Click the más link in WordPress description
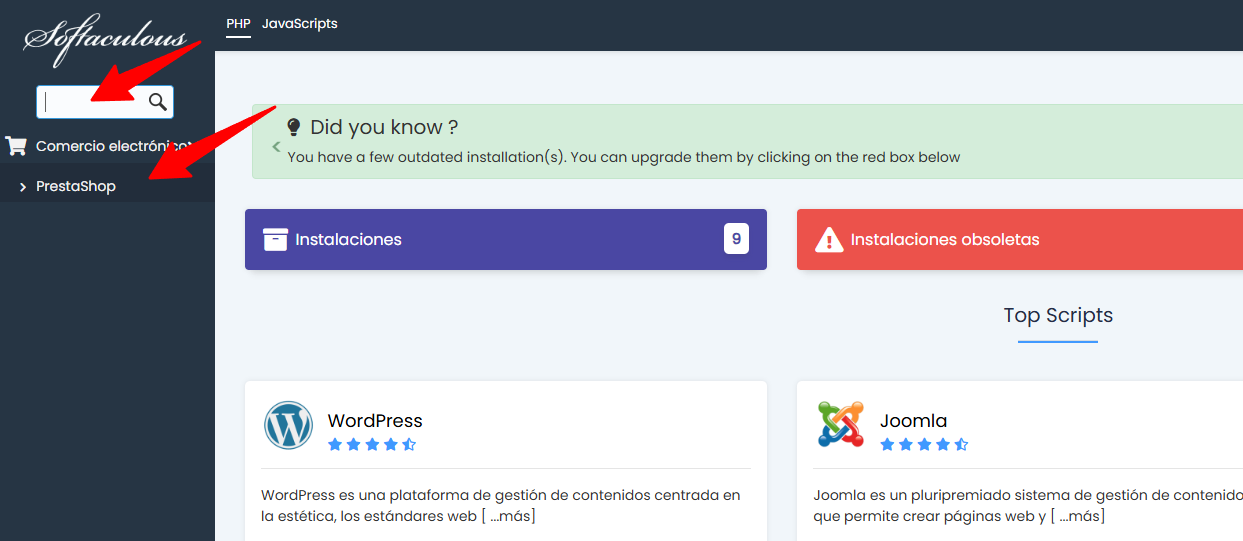 (512, 516)
